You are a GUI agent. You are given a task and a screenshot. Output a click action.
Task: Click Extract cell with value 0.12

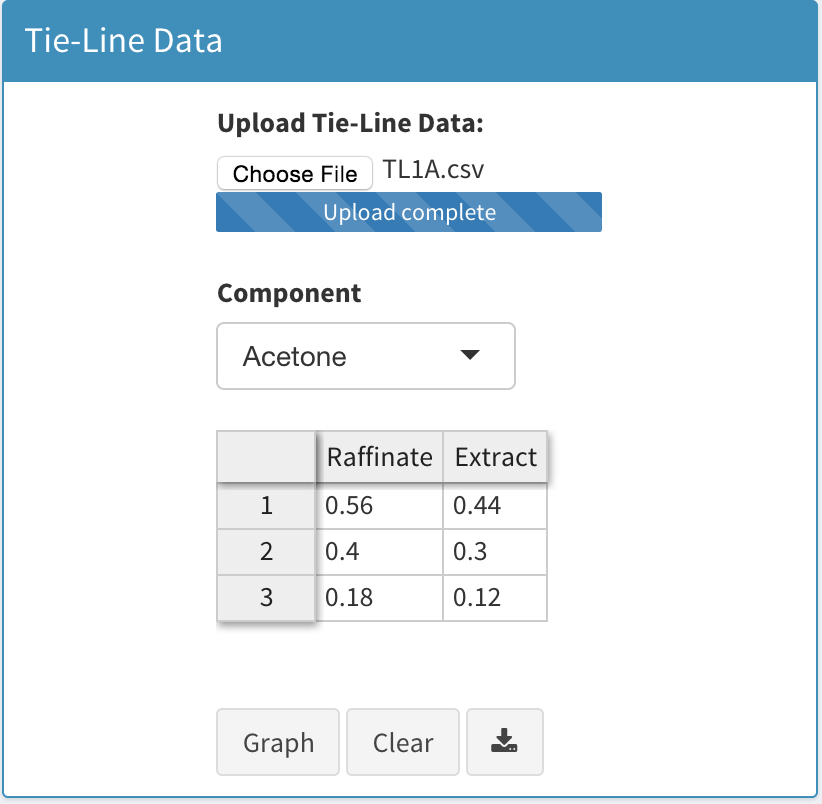(495, 598)
